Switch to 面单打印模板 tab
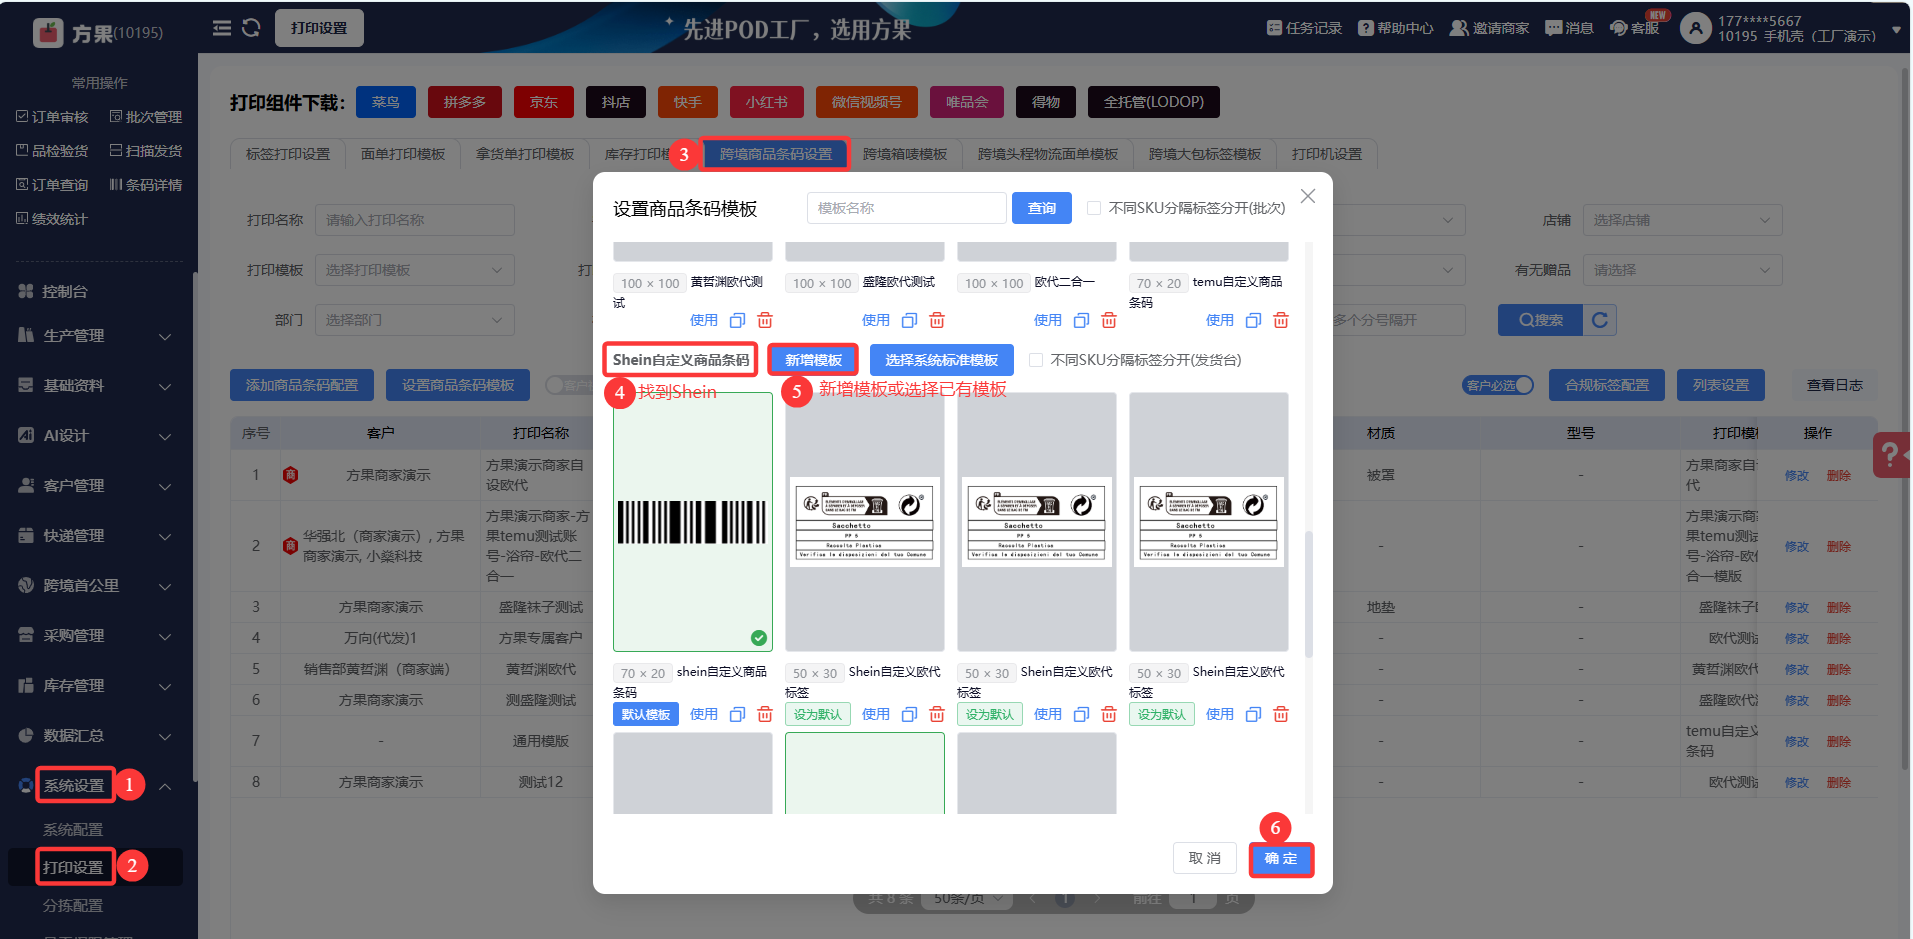Image resolution: width=1913 pixels, height=939 pixels. [403, 154]
